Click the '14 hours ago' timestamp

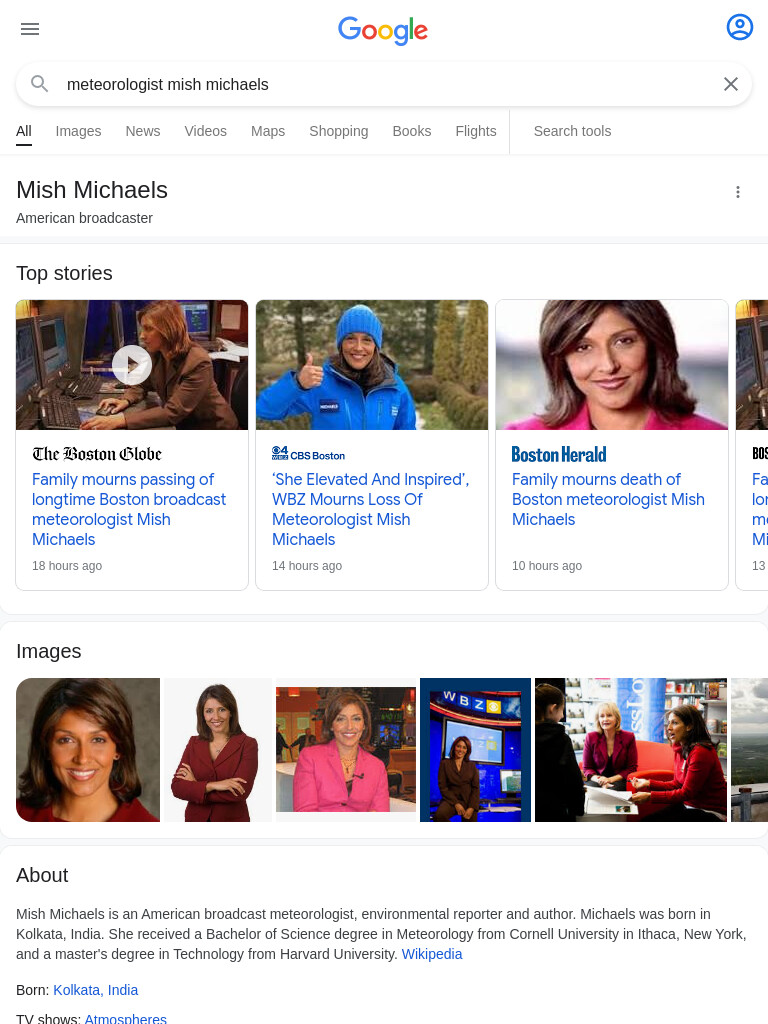click(307, 566)
